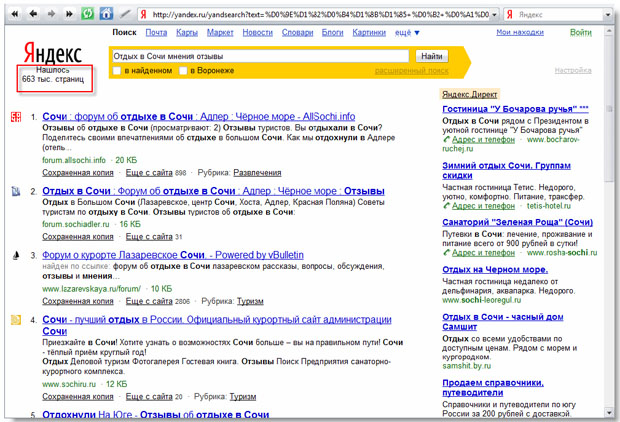Open ad 'Продаем справочники, путеводители'
Screen dimensions: 620x422
493,388
